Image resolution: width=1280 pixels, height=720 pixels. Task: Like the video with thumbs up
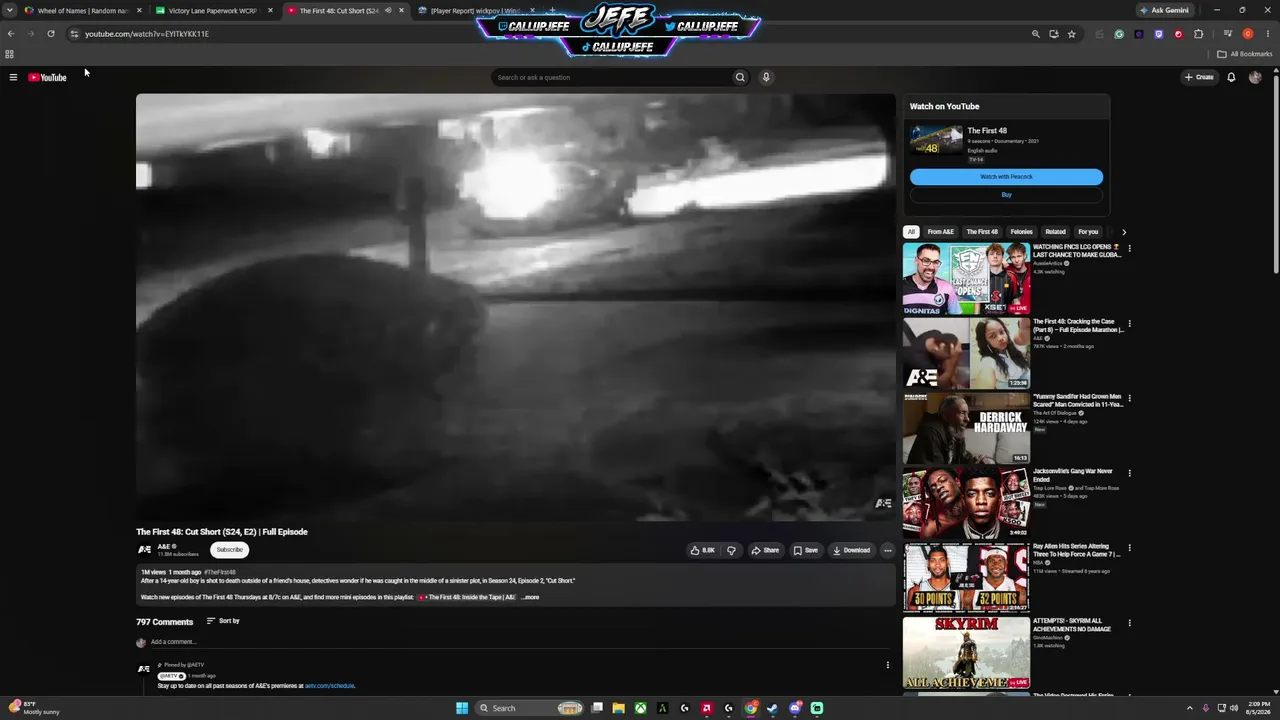703,550
